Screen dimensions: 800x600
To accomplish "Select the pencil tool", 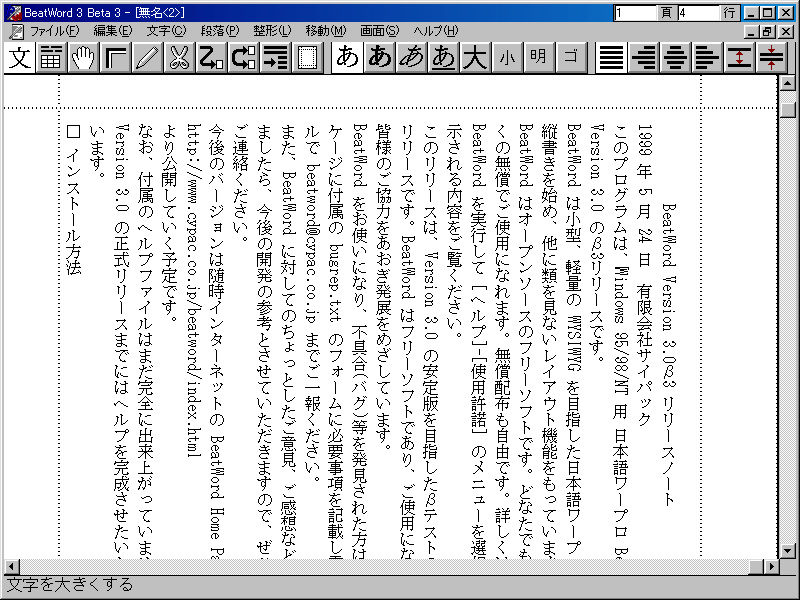I will [x=147, y=57].
